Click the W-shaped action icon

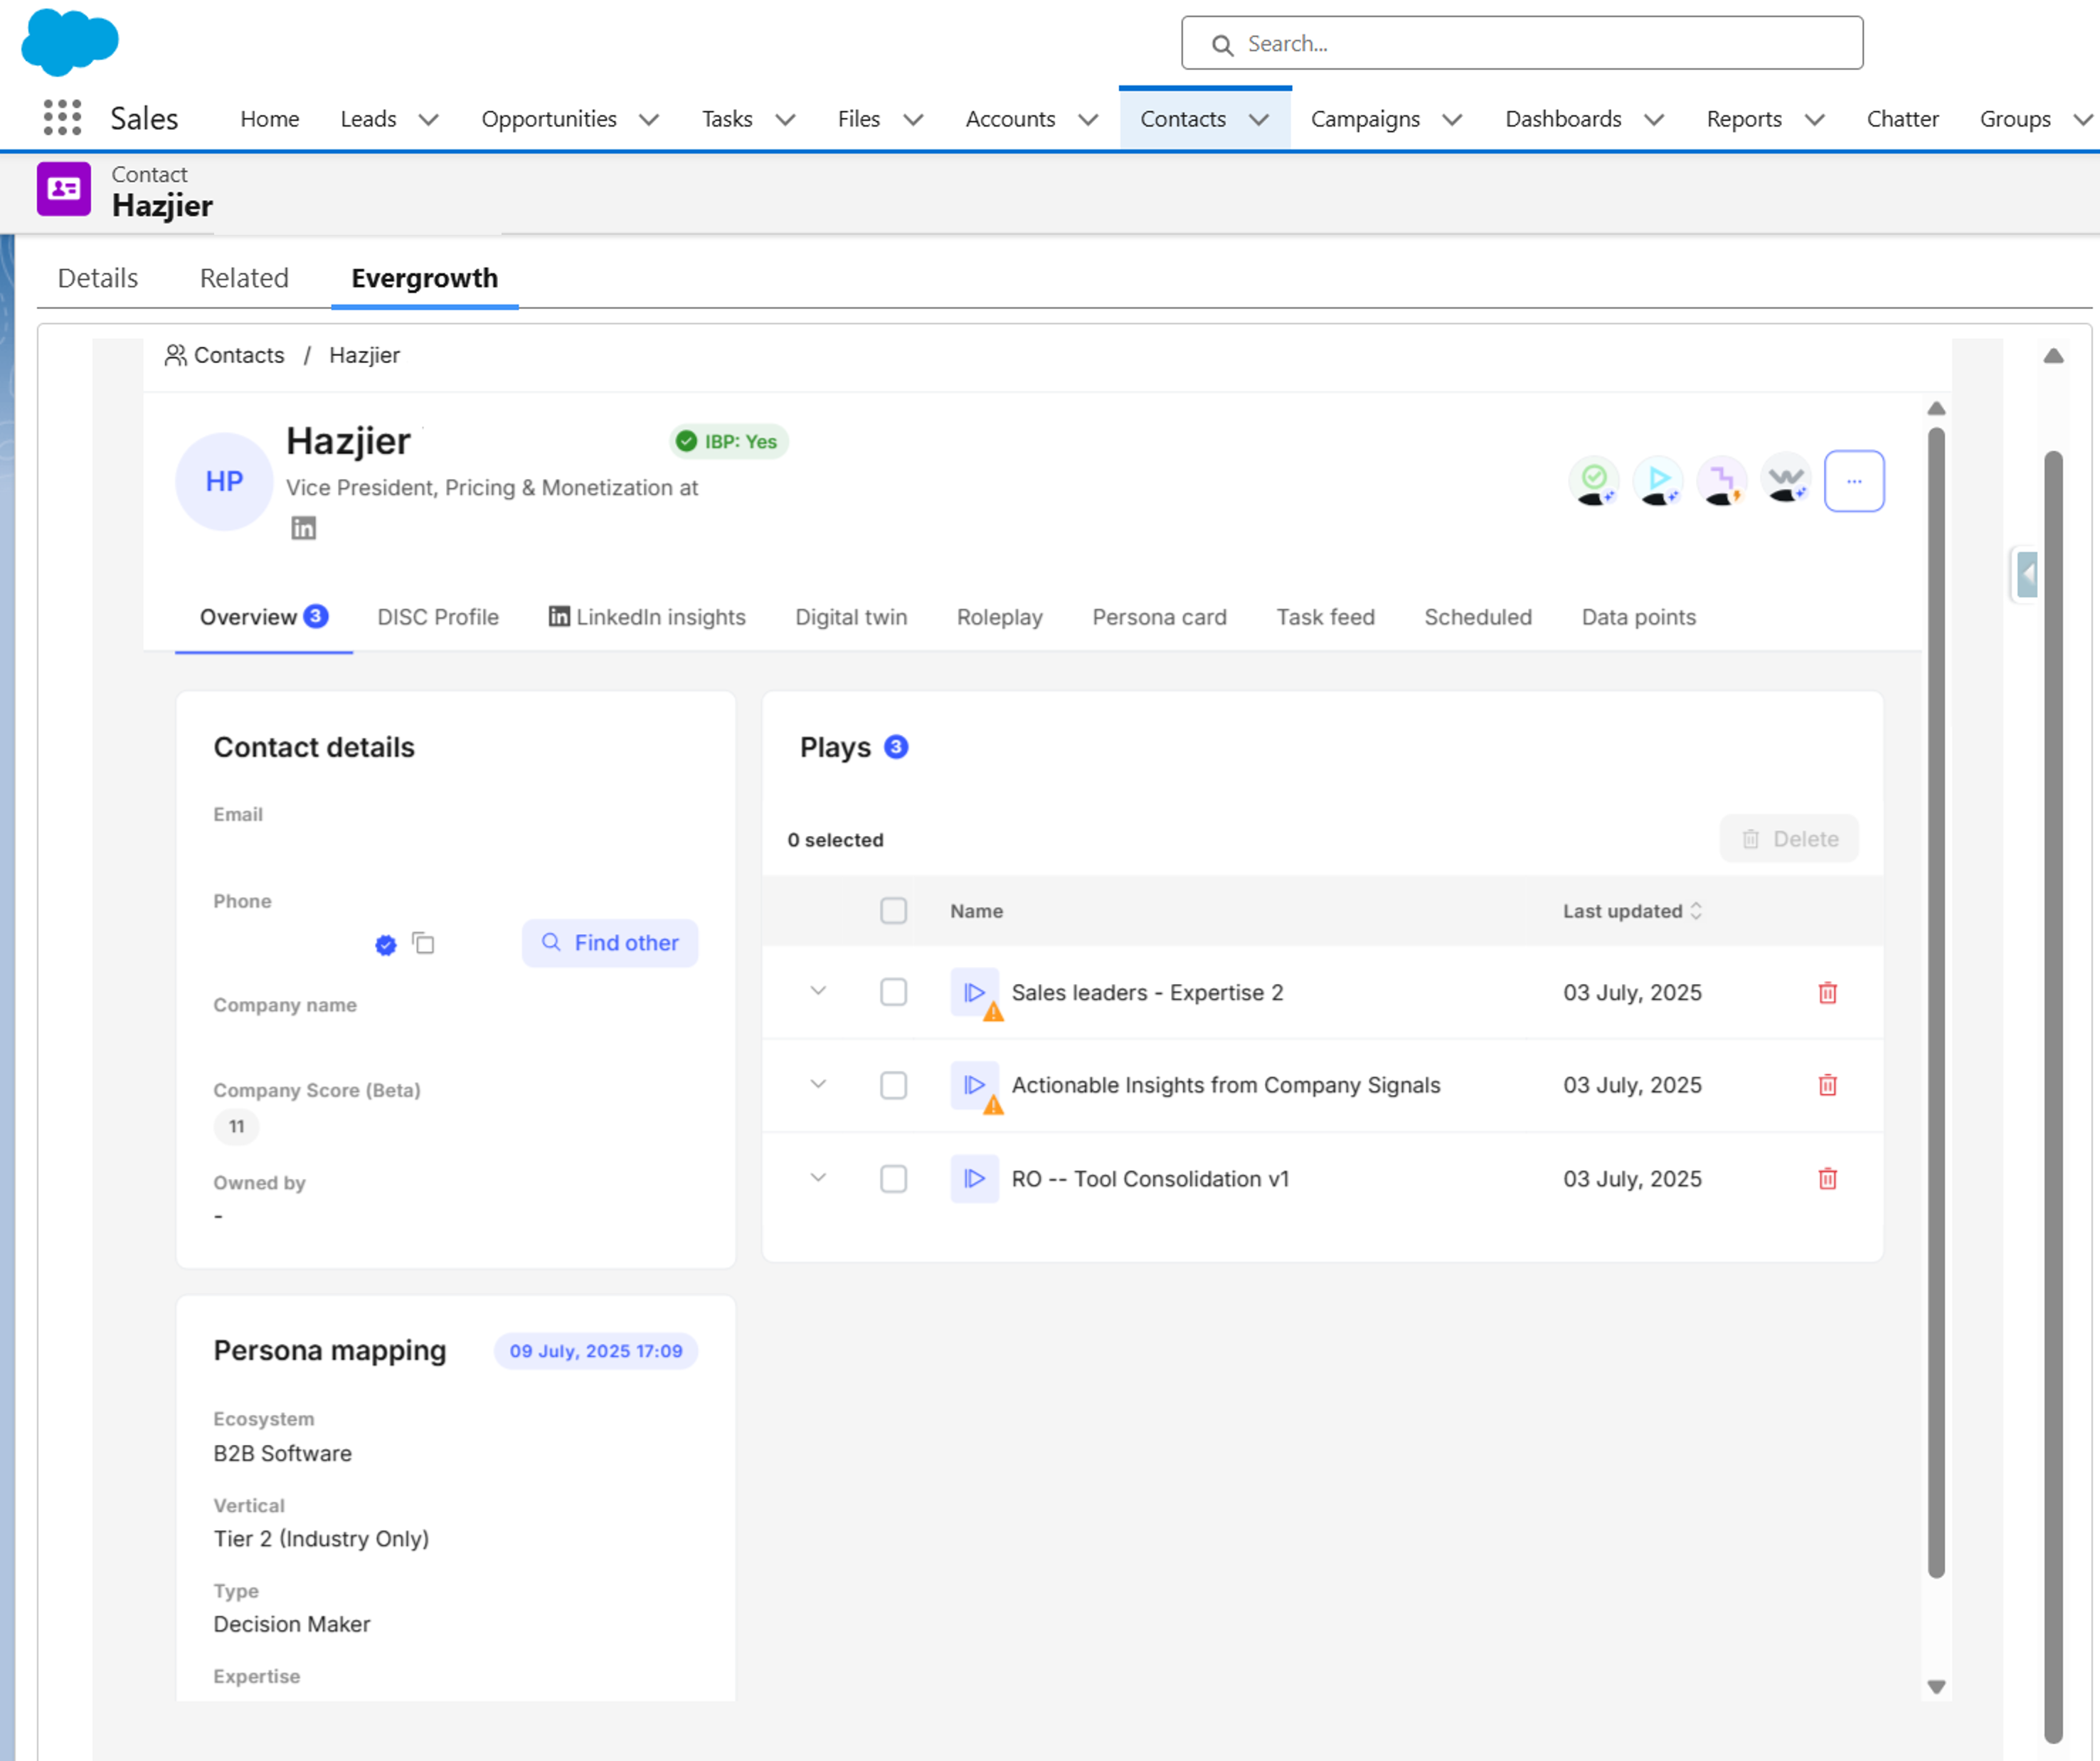(x=1786, y=481)
